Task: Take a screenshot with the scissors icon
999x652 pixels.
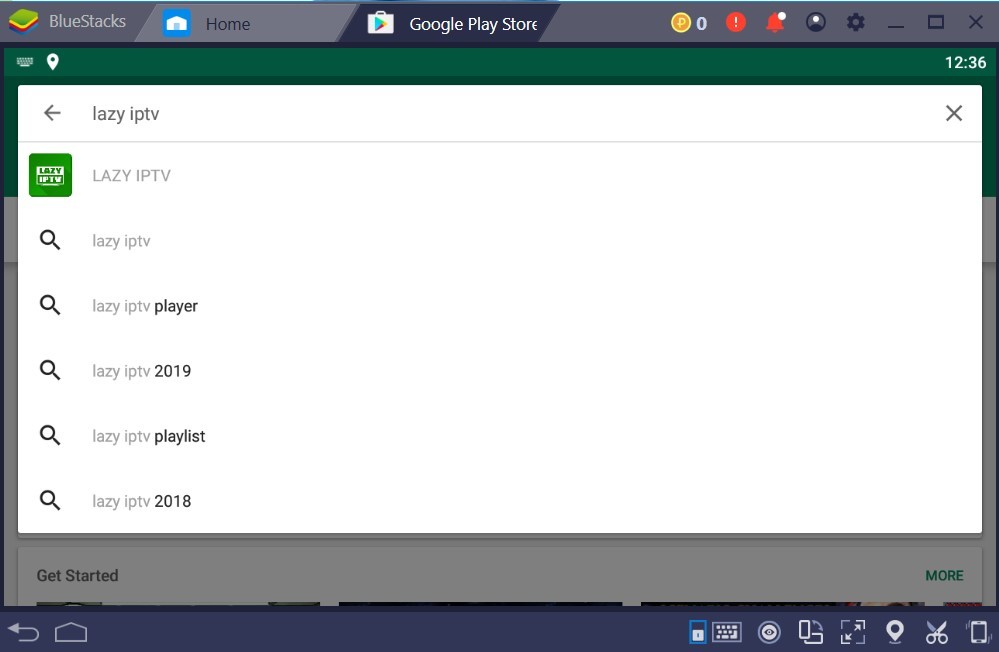Action: [x=937, y=632]
